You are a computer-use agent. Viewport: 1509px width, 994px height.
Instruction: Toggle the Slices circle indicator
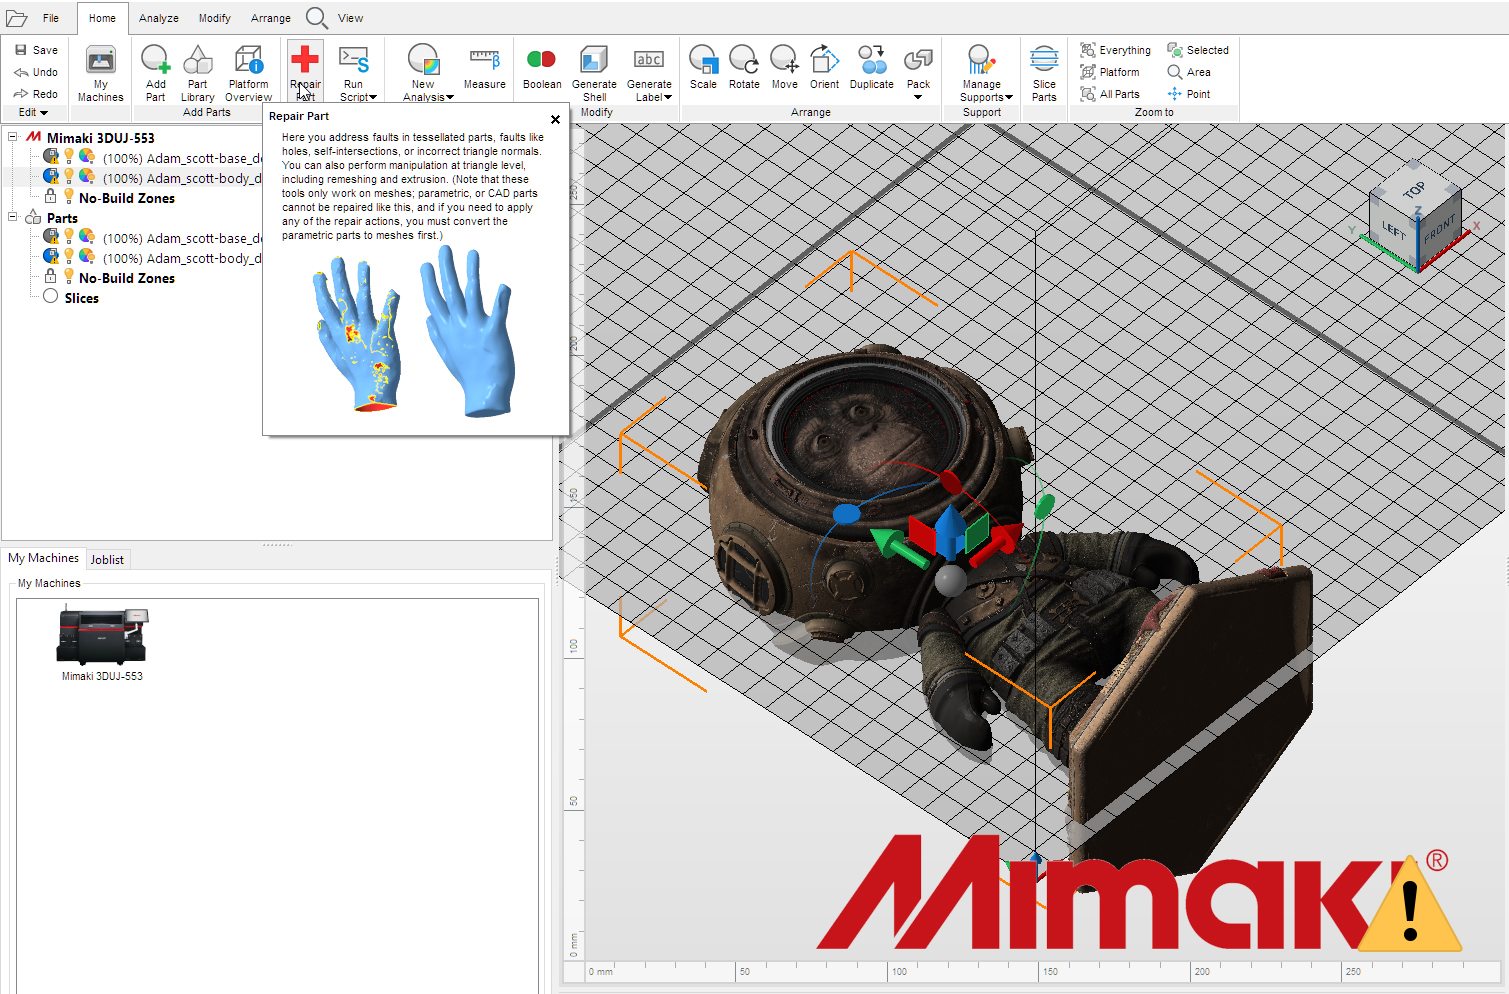click(x=50, y=296)
